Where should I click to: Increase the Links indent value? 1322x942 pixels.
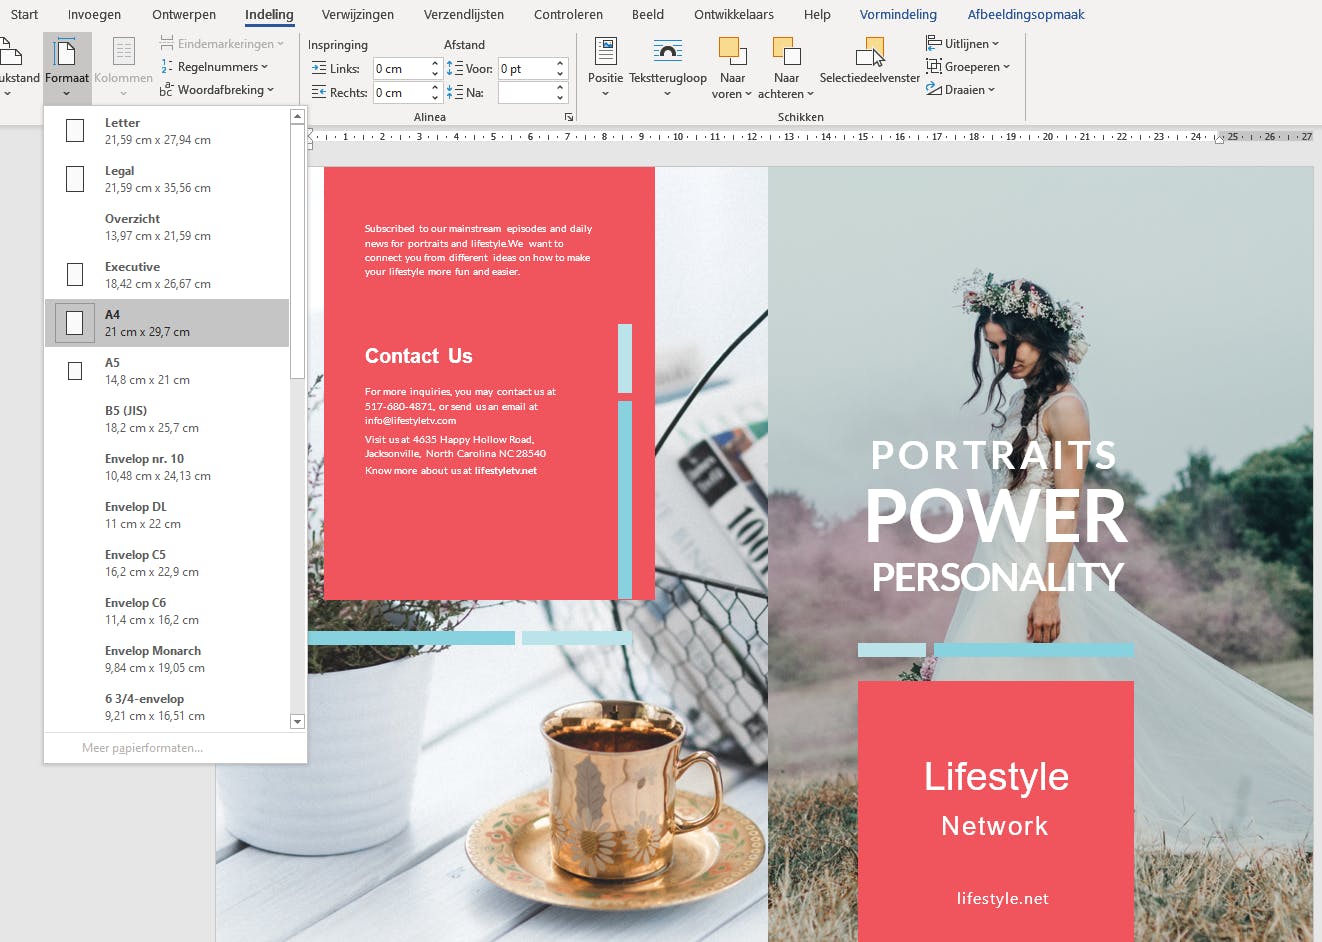[x=435, y=64]
